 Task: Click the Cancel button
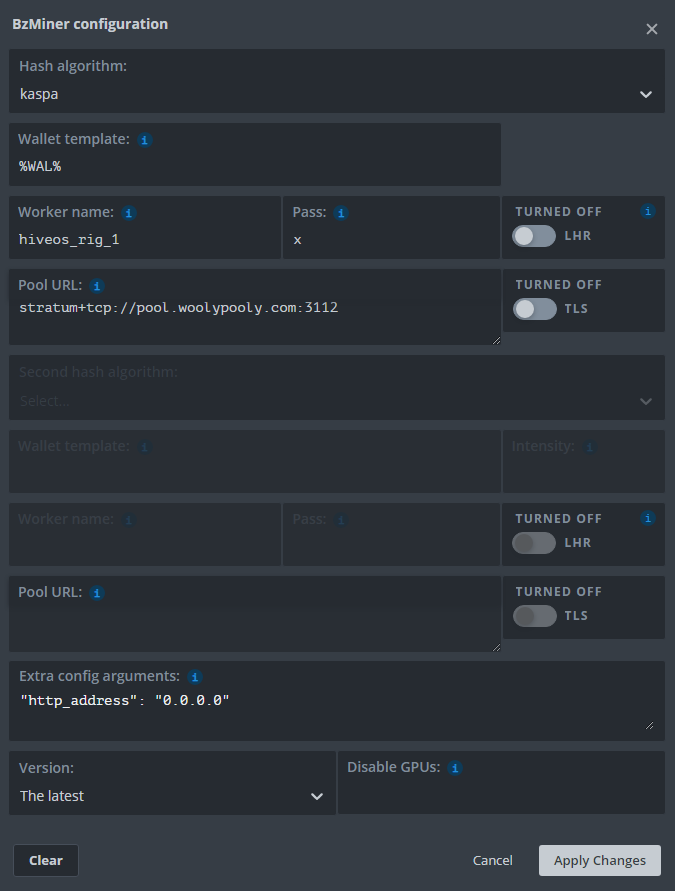[493, 860]
